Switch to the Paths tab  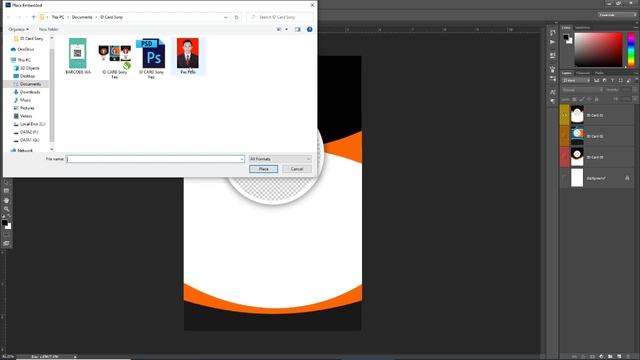(x=599, y=73)
